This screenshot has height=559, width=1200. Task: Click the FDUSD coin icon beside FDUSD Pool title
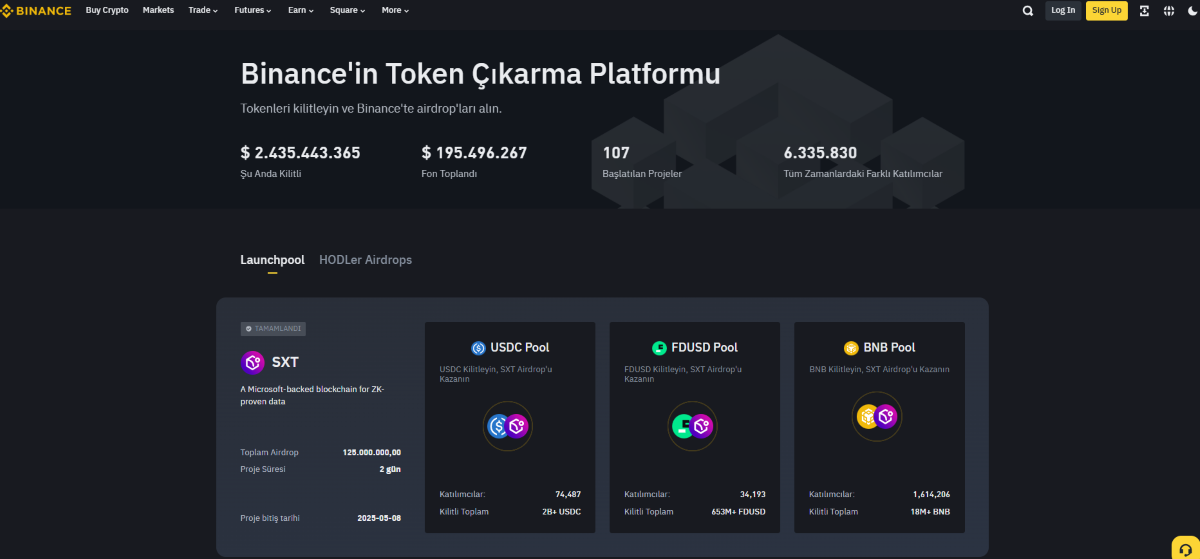coord(659,348)
